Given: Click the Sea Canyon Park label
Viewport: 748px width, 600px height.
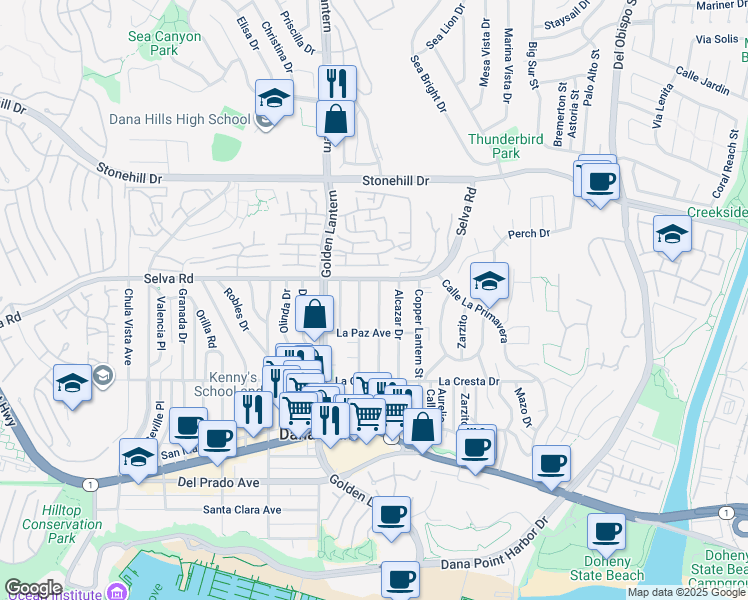Looking at the screenshot, I should click(165, 43).
